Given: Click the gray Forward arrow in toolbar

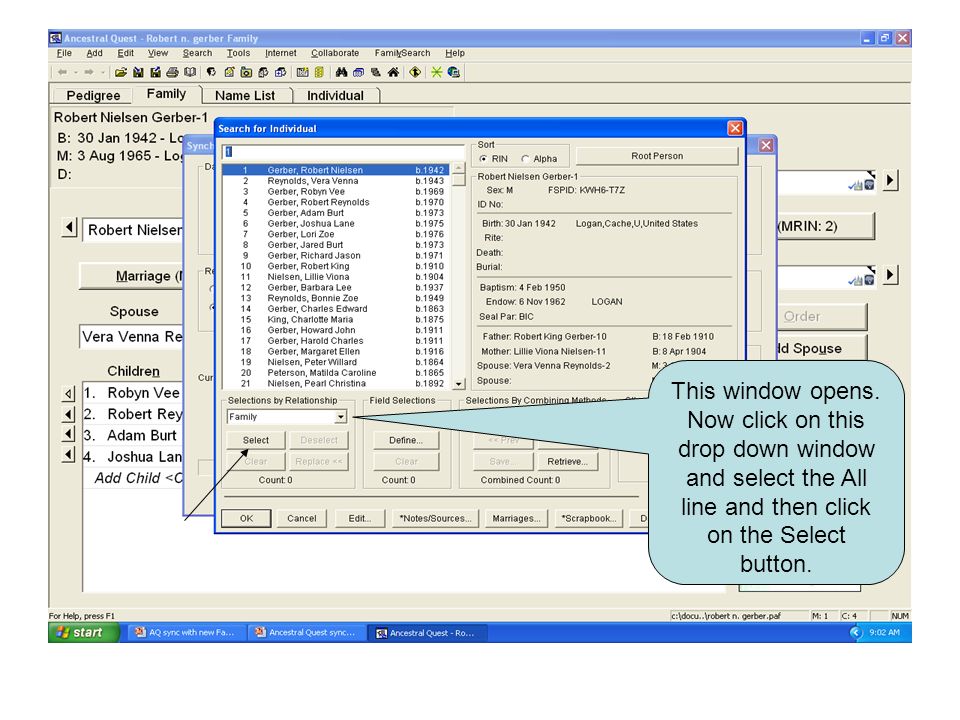Looking at the screenshot, I should [x=89, y=72].
